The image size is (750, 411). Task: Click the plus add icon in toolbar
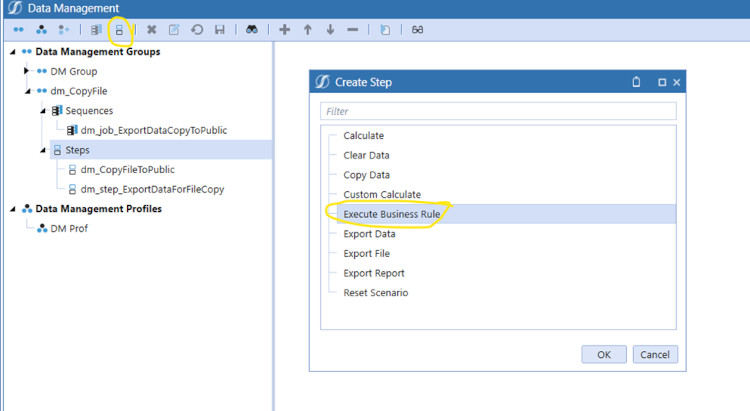click(285, 30)
